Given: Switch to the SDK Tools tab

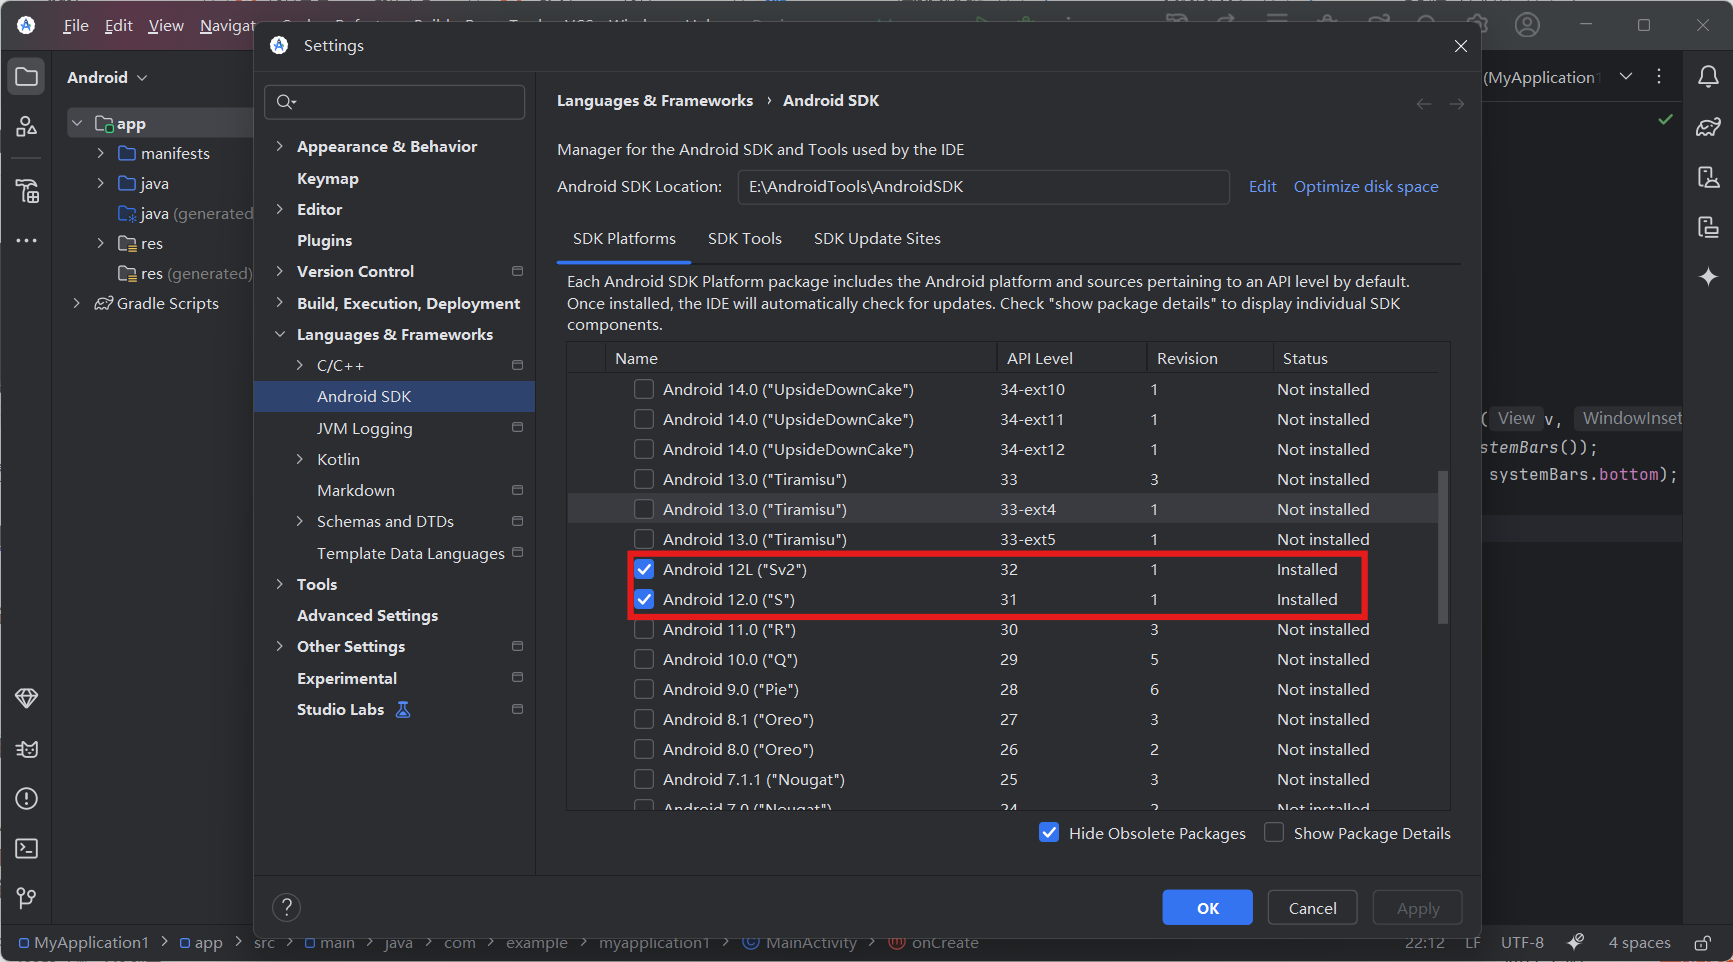Looking at the screenshot, I should (x=745, y=239).
